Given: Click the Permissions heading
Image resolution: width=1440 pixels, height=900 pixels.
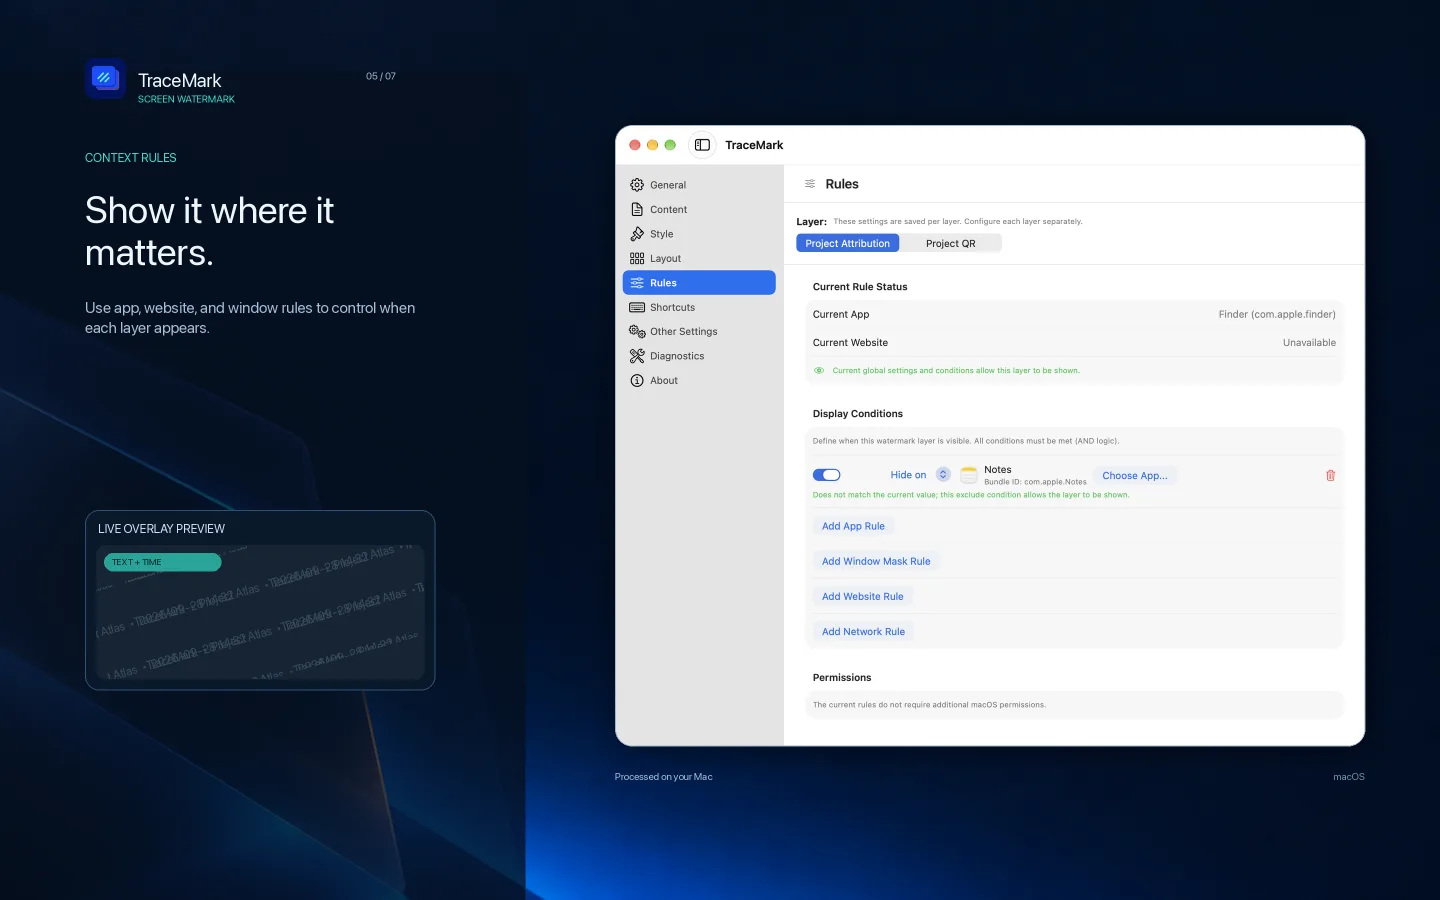Looking at the screenshot, I should (x=842, y=678).
